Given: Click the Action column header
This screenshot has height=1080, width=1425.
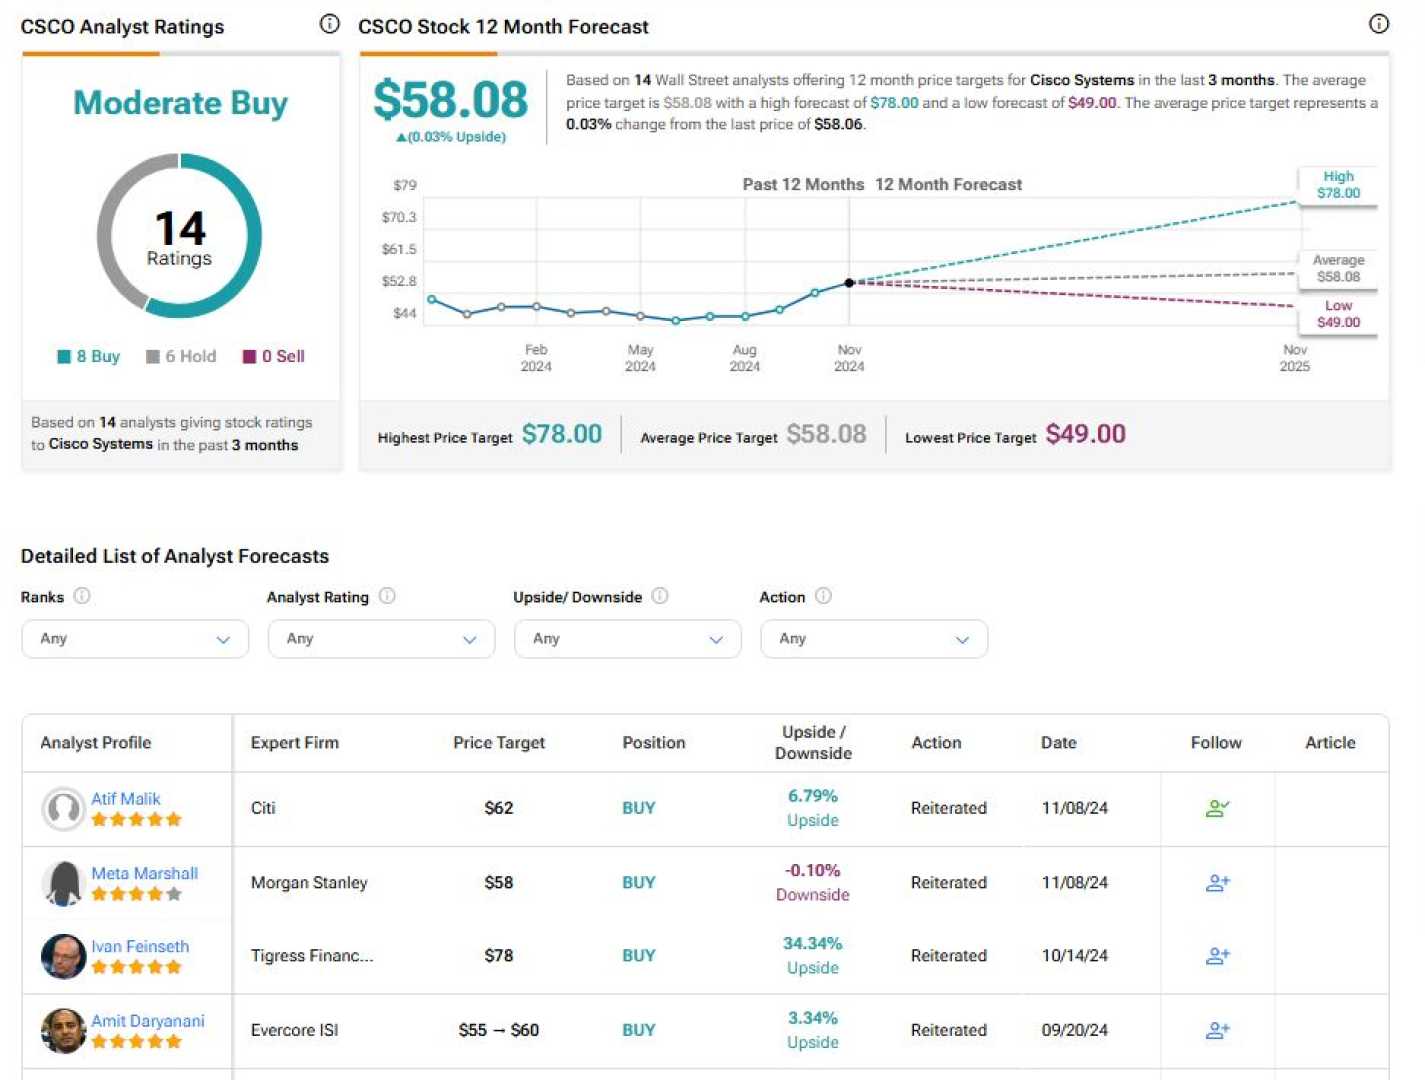Looking at the screenshot, I should [936, 743].
